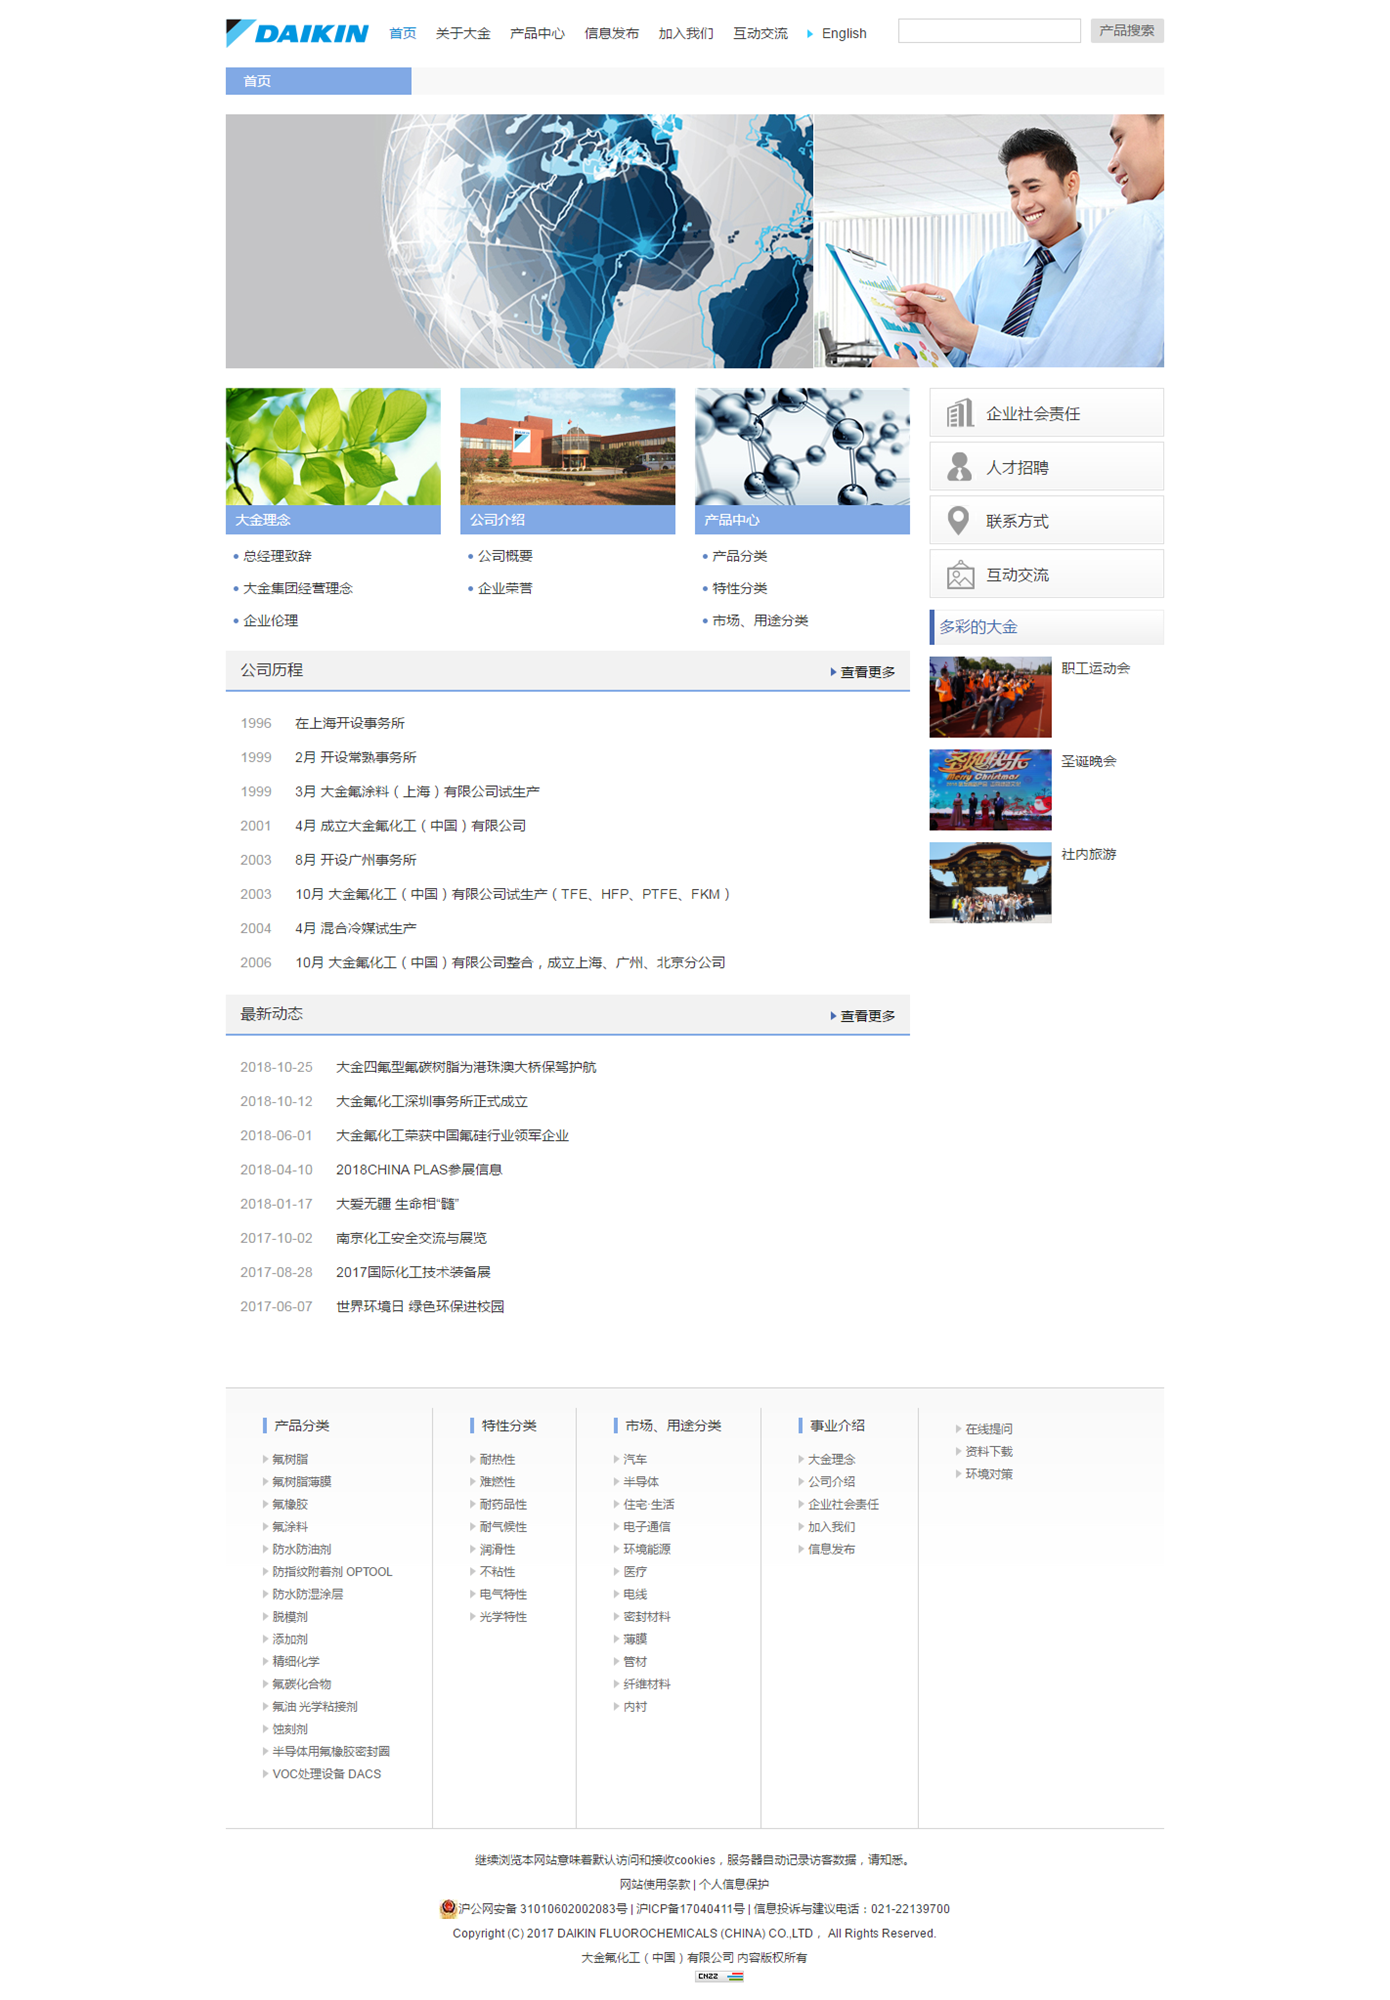1390x2000 pixels.
Task: Open 汽车 in footer market list
Action: 635,1459
